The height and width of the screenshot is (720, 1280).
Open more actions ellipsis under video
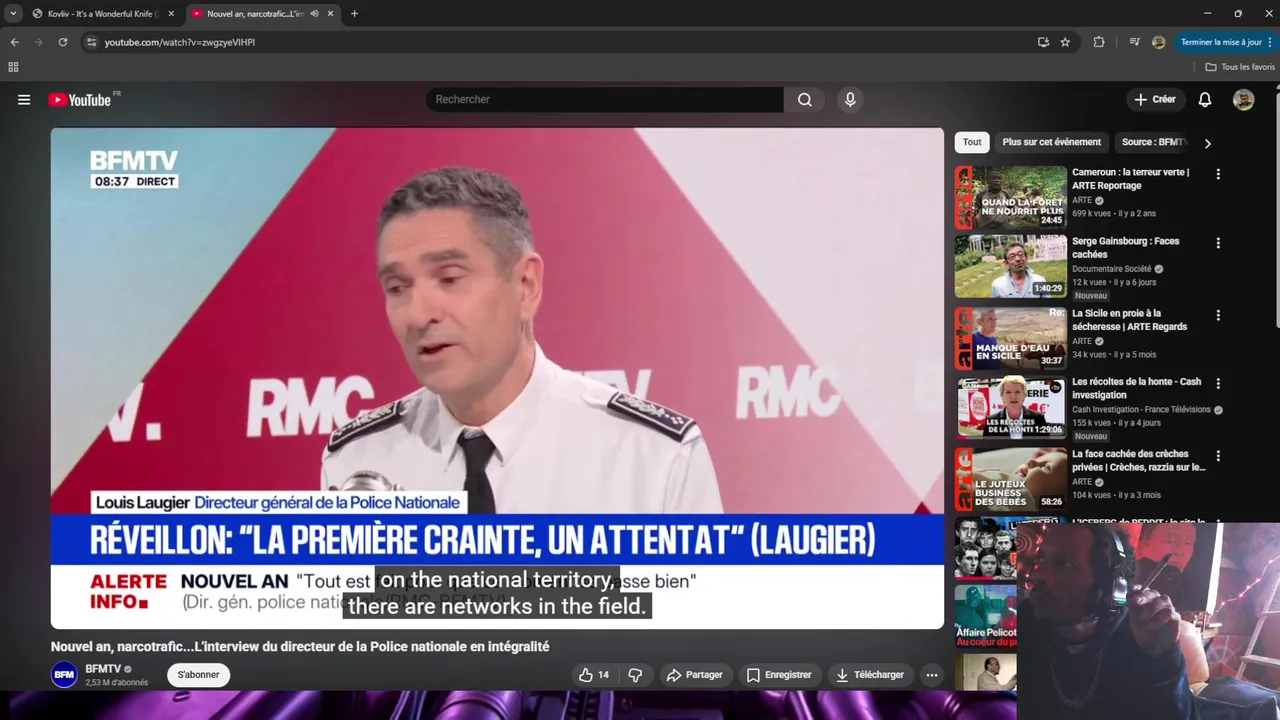click(932, 675)
